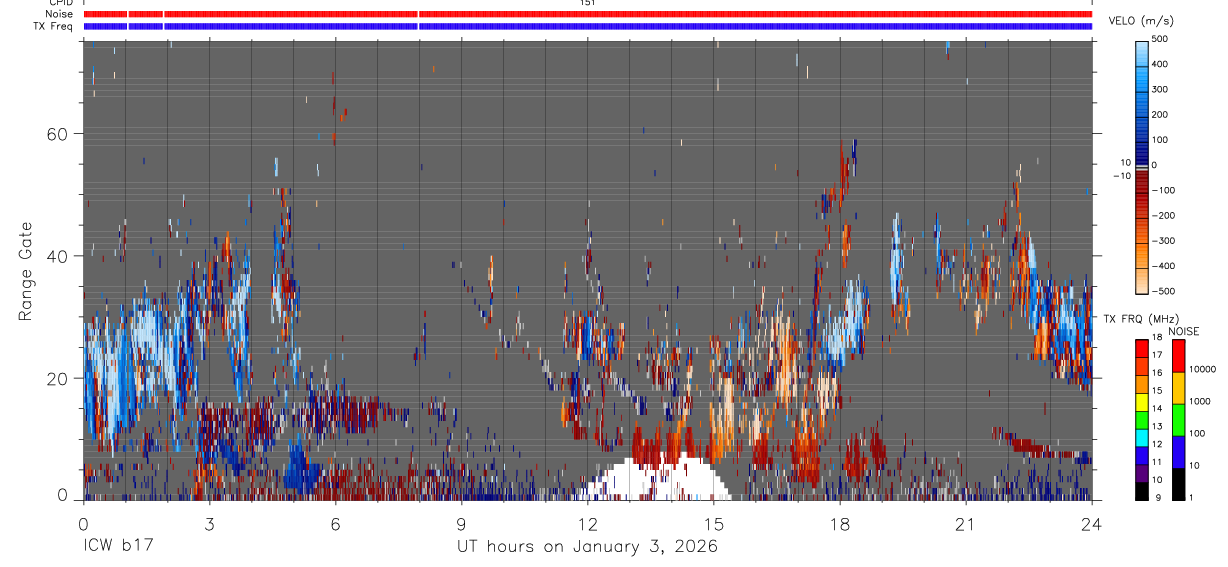
Task: Click the cyan segment of the TX FRQ colorbar
Action: 1142,436
